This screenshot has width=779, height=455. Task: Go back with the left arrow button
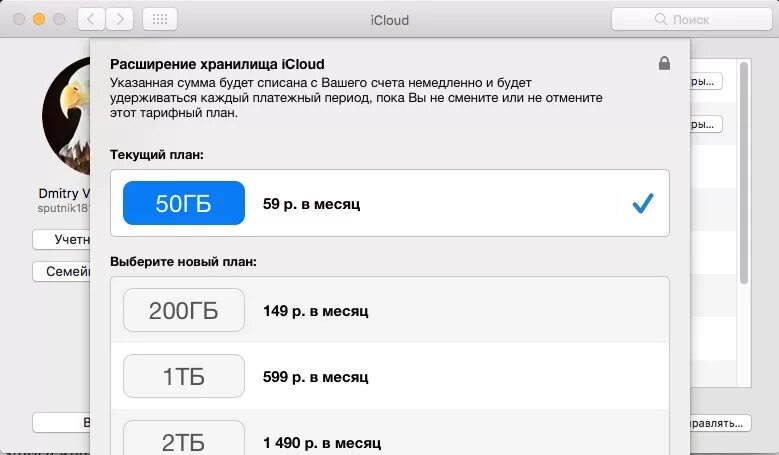(x=91, y=19)
